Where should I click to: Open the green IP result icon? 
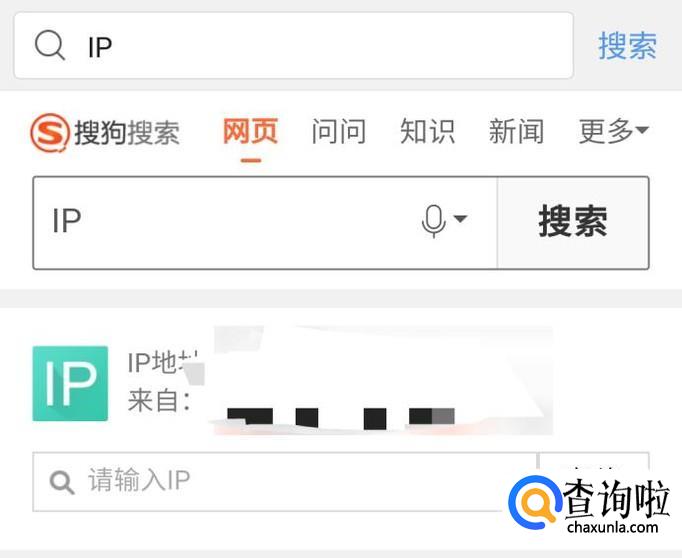pos(70,383)
